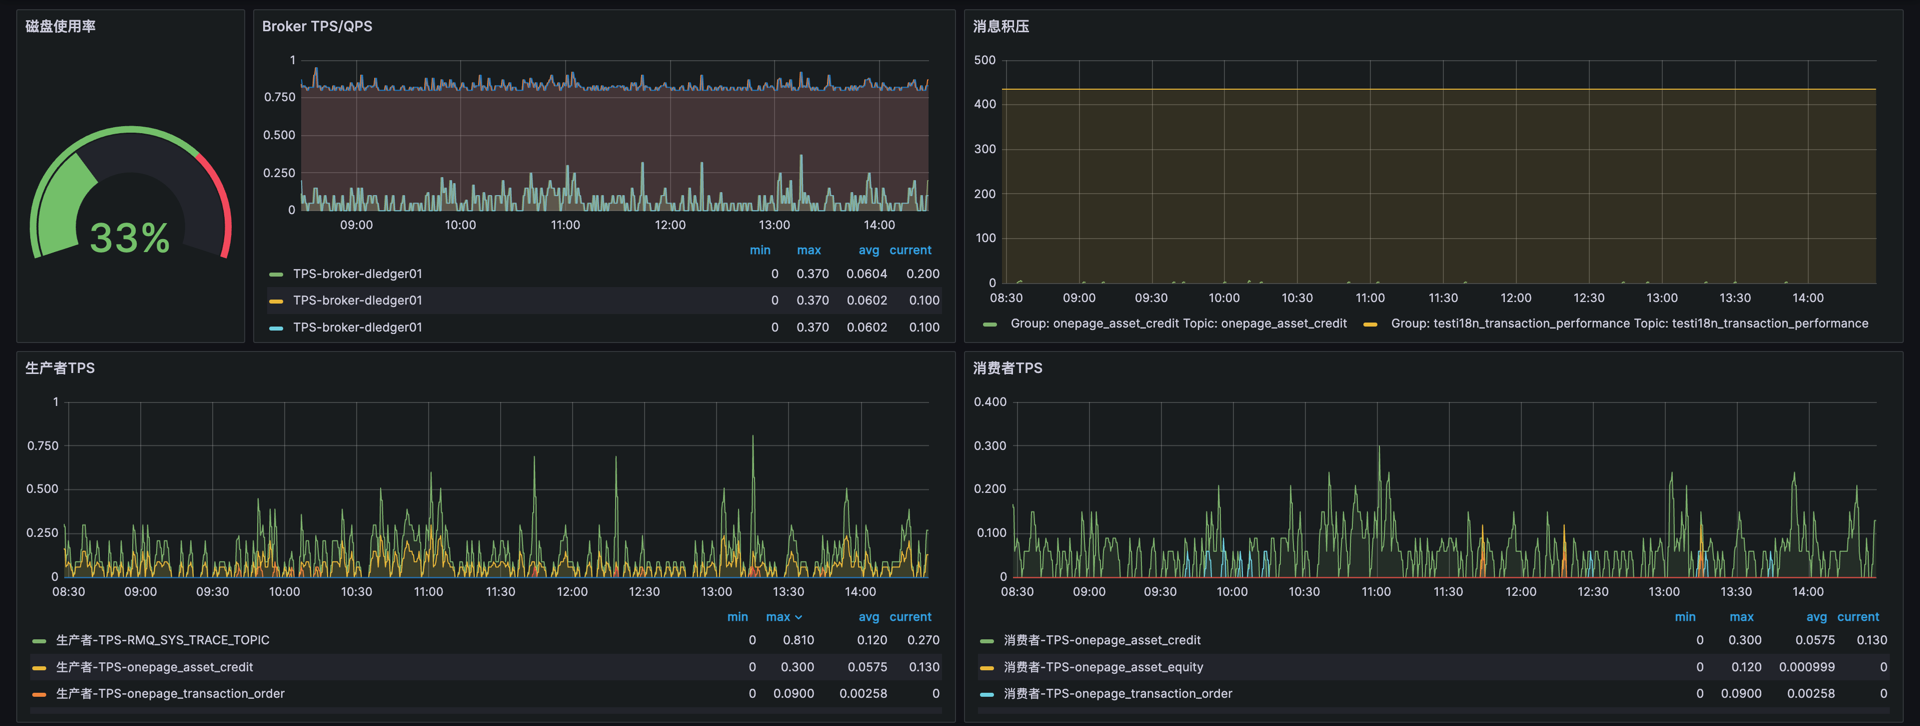Toggle 消费者-TPS-onepage_transaction_order series
Viewport: 1920px width, 726px height.
pos(1118,694)
